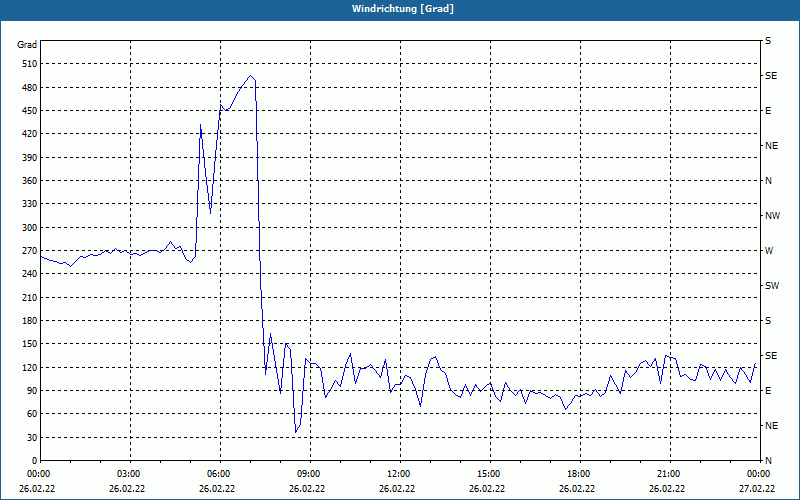Select the N compass label on the 360 gridline
The width and height of the screenshot is (800, 500).
768,181
